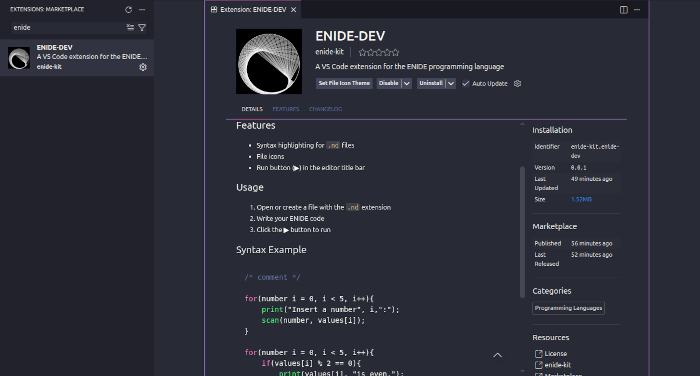Click the Categories section heading
The width and height of the screenshot is (700, 376).
tap(552, 291)
